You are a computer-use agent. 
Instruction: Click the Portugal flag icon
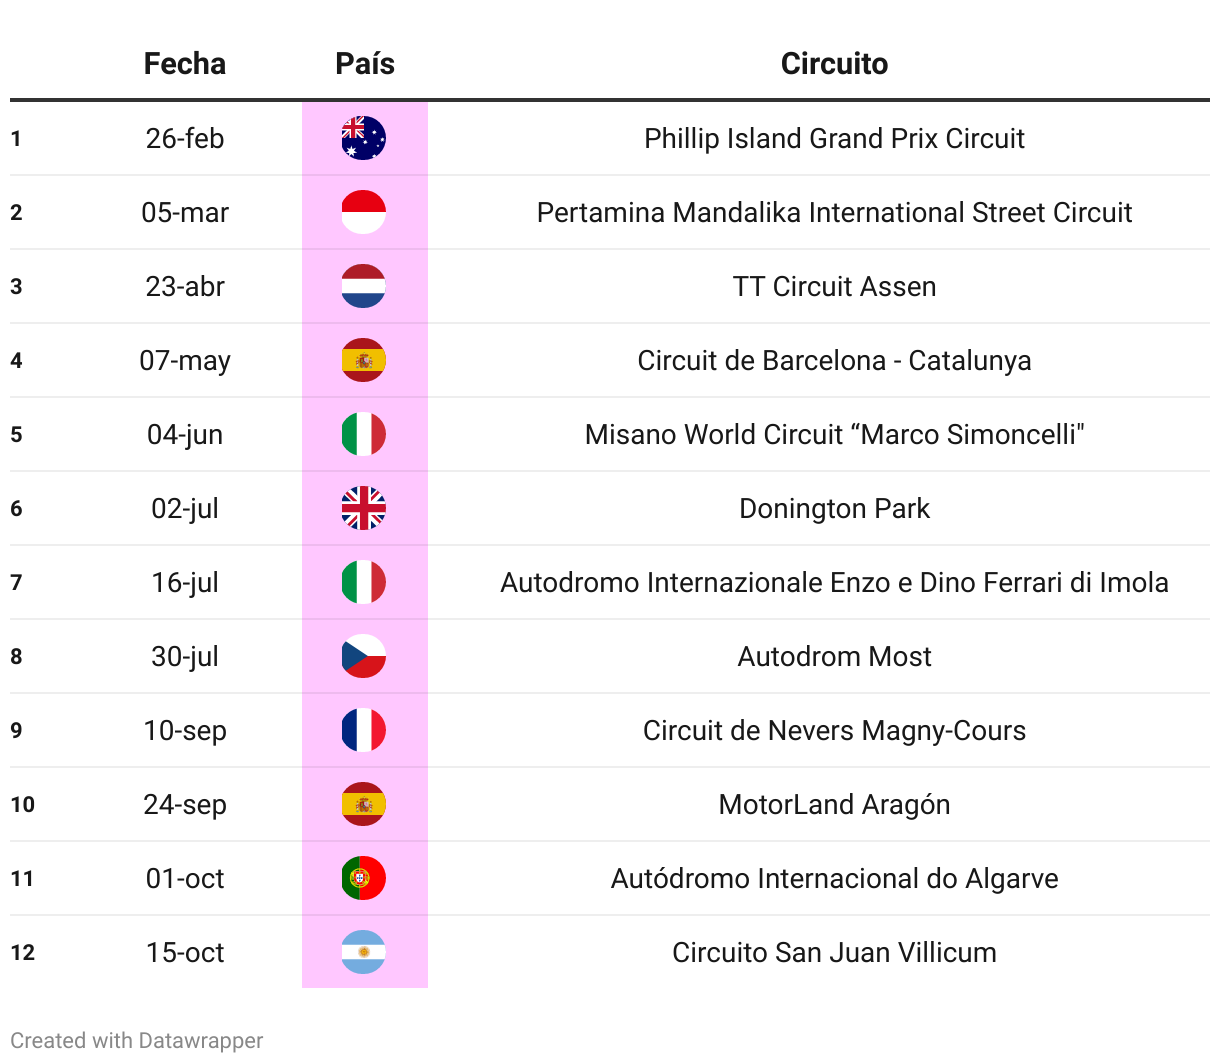(364, 878)
